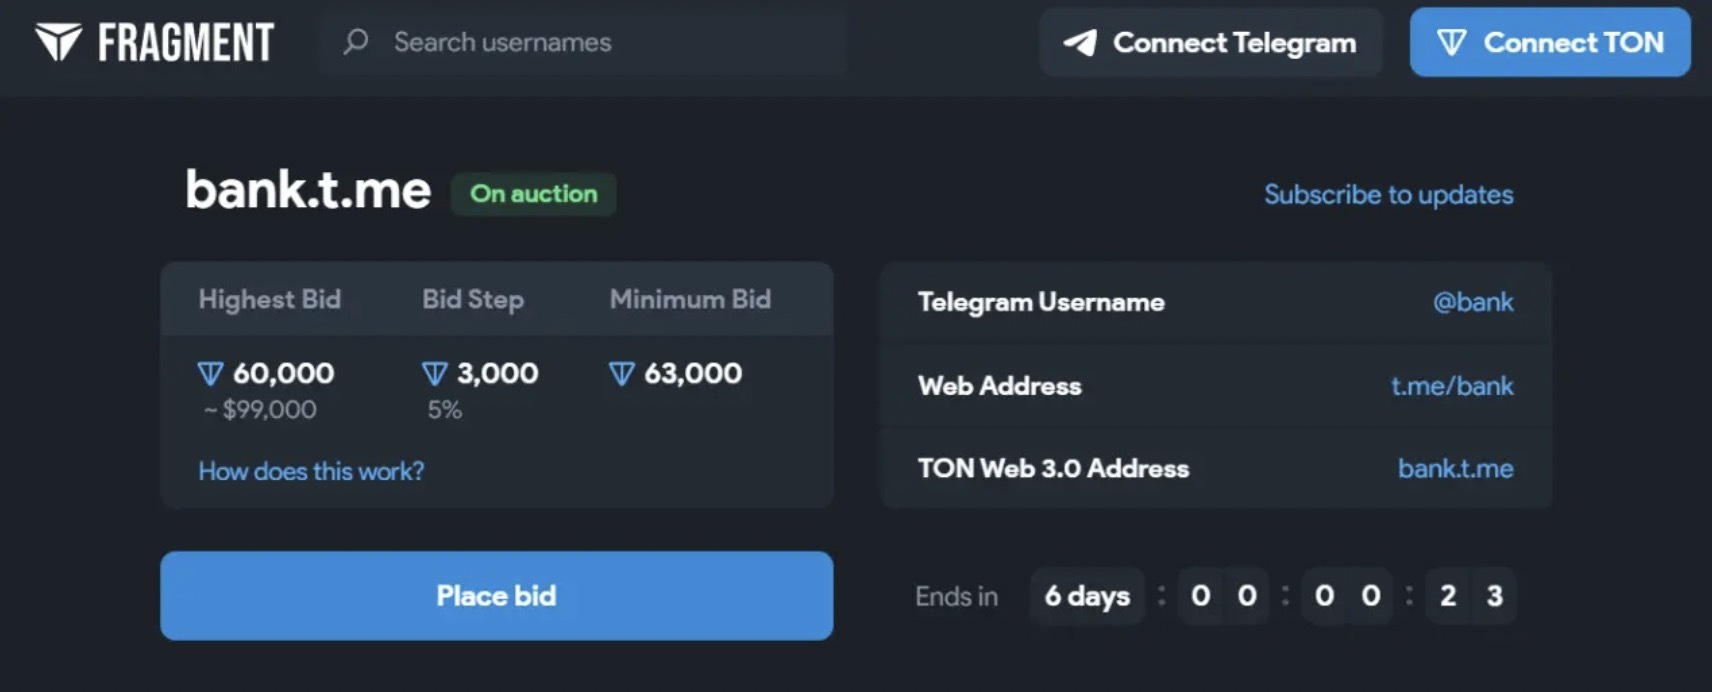Click the TON icon beside 60,000
This screenshot has height=692, width=1712.
210,374
